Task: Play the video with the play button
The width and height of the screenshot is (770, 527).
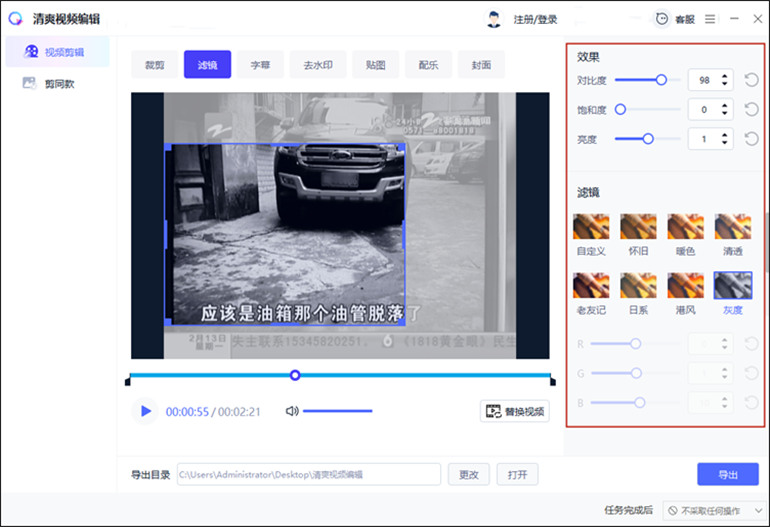Action: 146,411
